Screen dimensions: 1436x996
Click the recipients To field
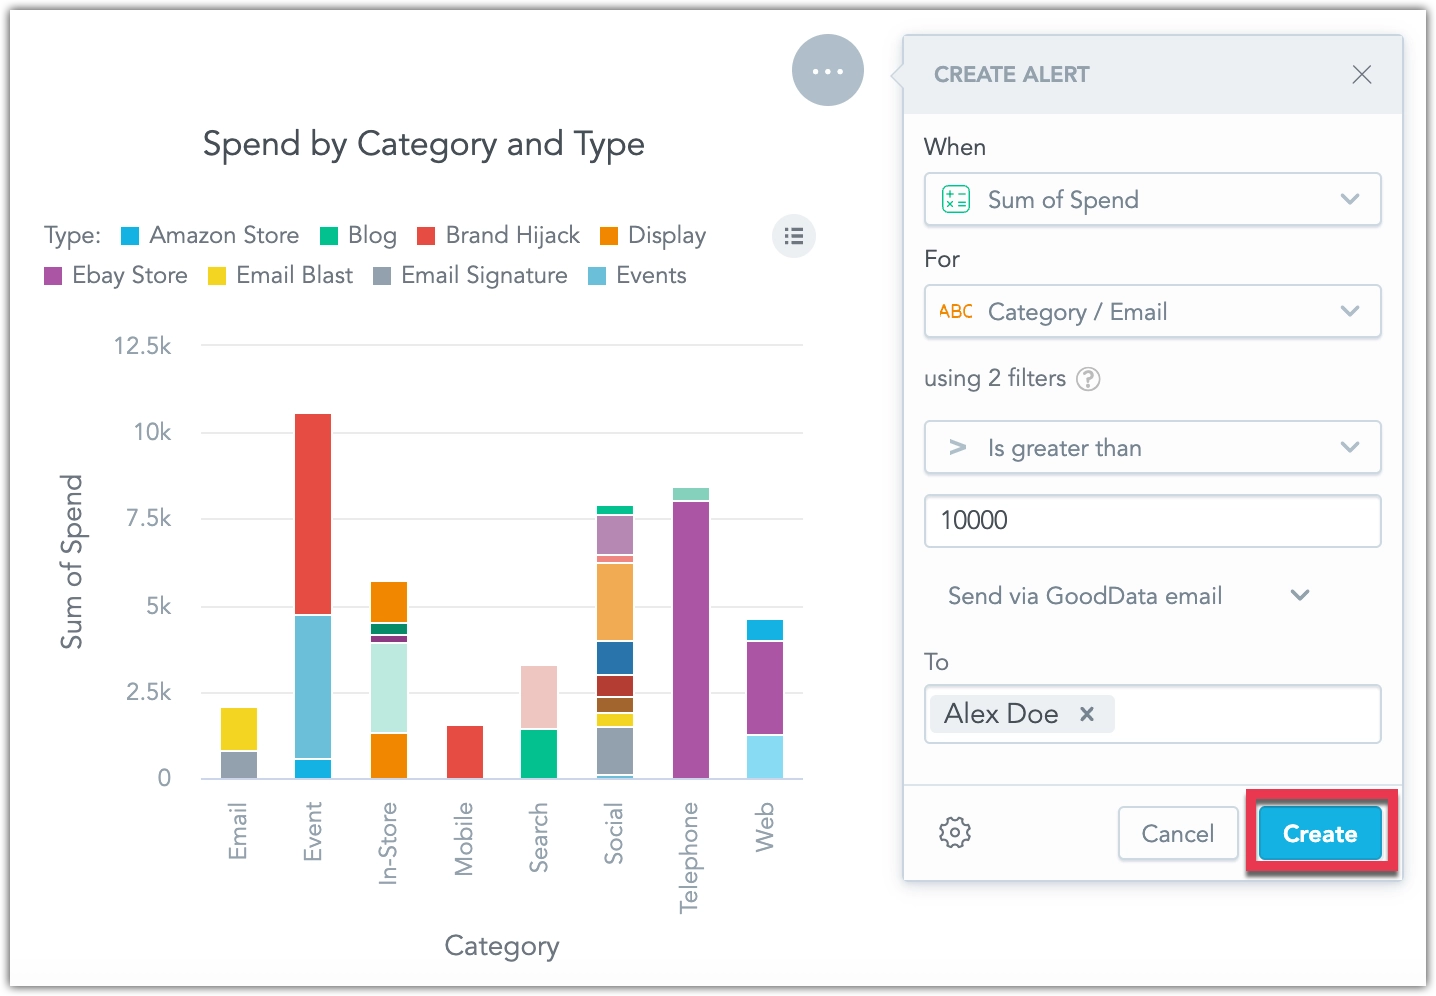point(1152,714)
